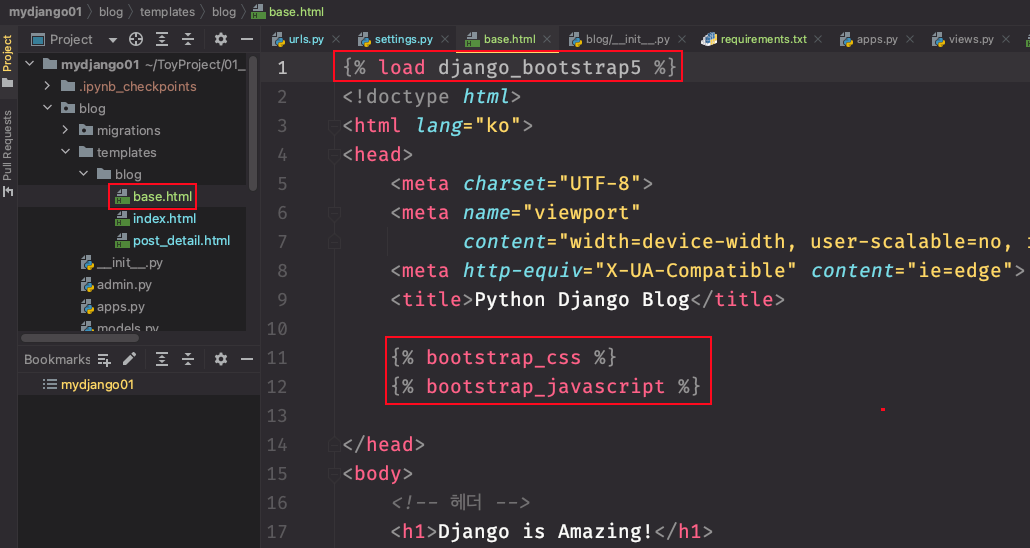Open Project view dropdown arrow
Image resolution: width=1030 pixels, height=548 pixels.
pos(113,40)
